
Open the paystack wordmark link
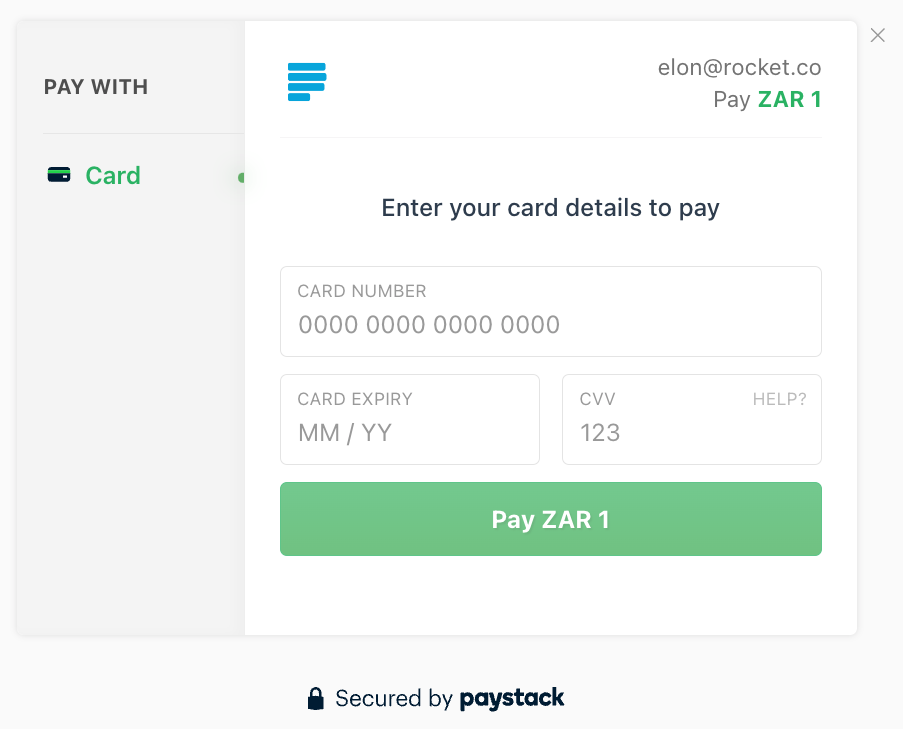[512, 698]
